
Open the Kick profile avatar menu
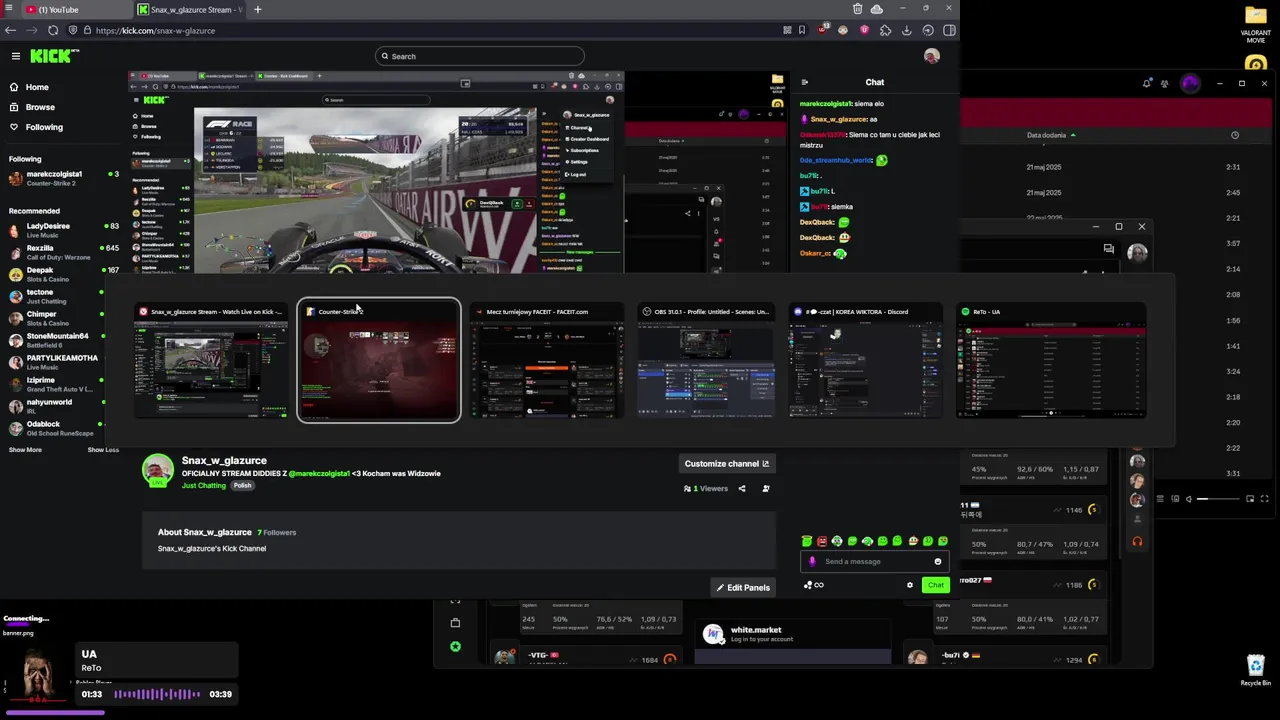tap(932, 56)
